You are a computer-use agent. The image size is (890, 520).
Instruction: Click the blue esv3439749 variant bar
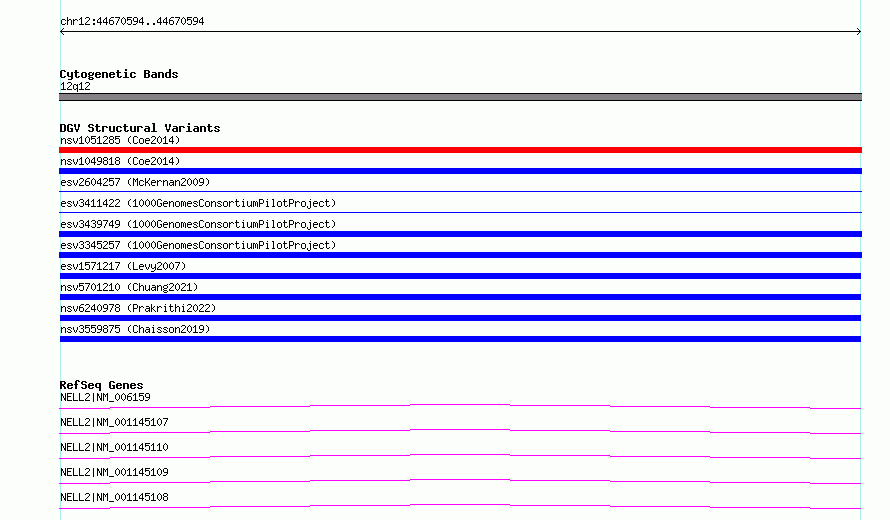tap(460, 234)
